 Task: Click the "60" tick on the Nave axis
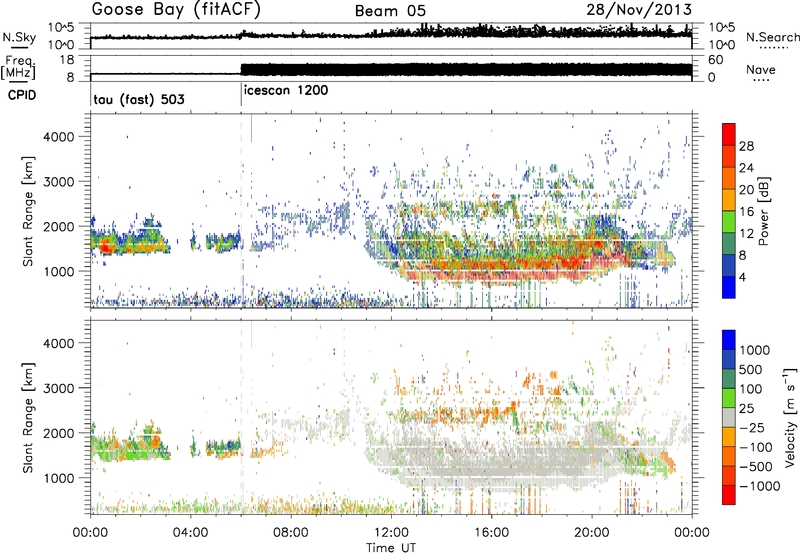[716, 60]
